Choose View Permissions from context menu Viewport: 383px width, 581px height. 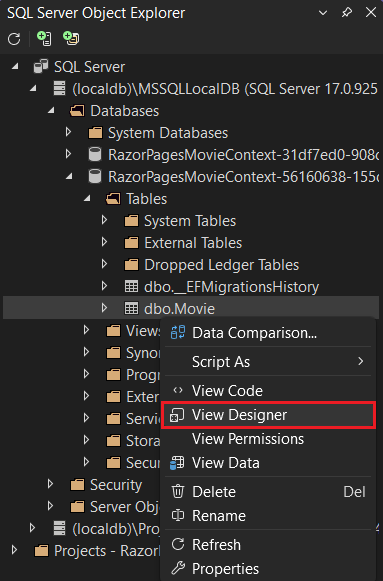tap(268, 439)
